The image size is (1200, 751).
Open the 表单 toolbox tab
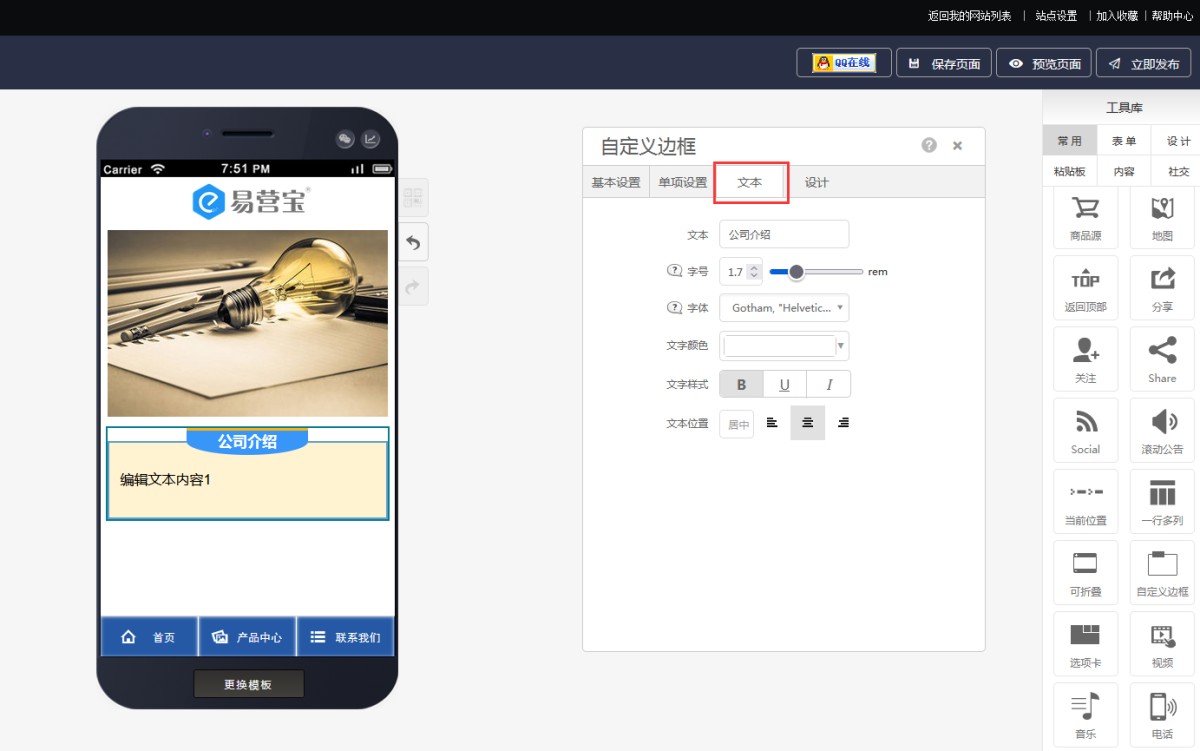pos(1124,141)
